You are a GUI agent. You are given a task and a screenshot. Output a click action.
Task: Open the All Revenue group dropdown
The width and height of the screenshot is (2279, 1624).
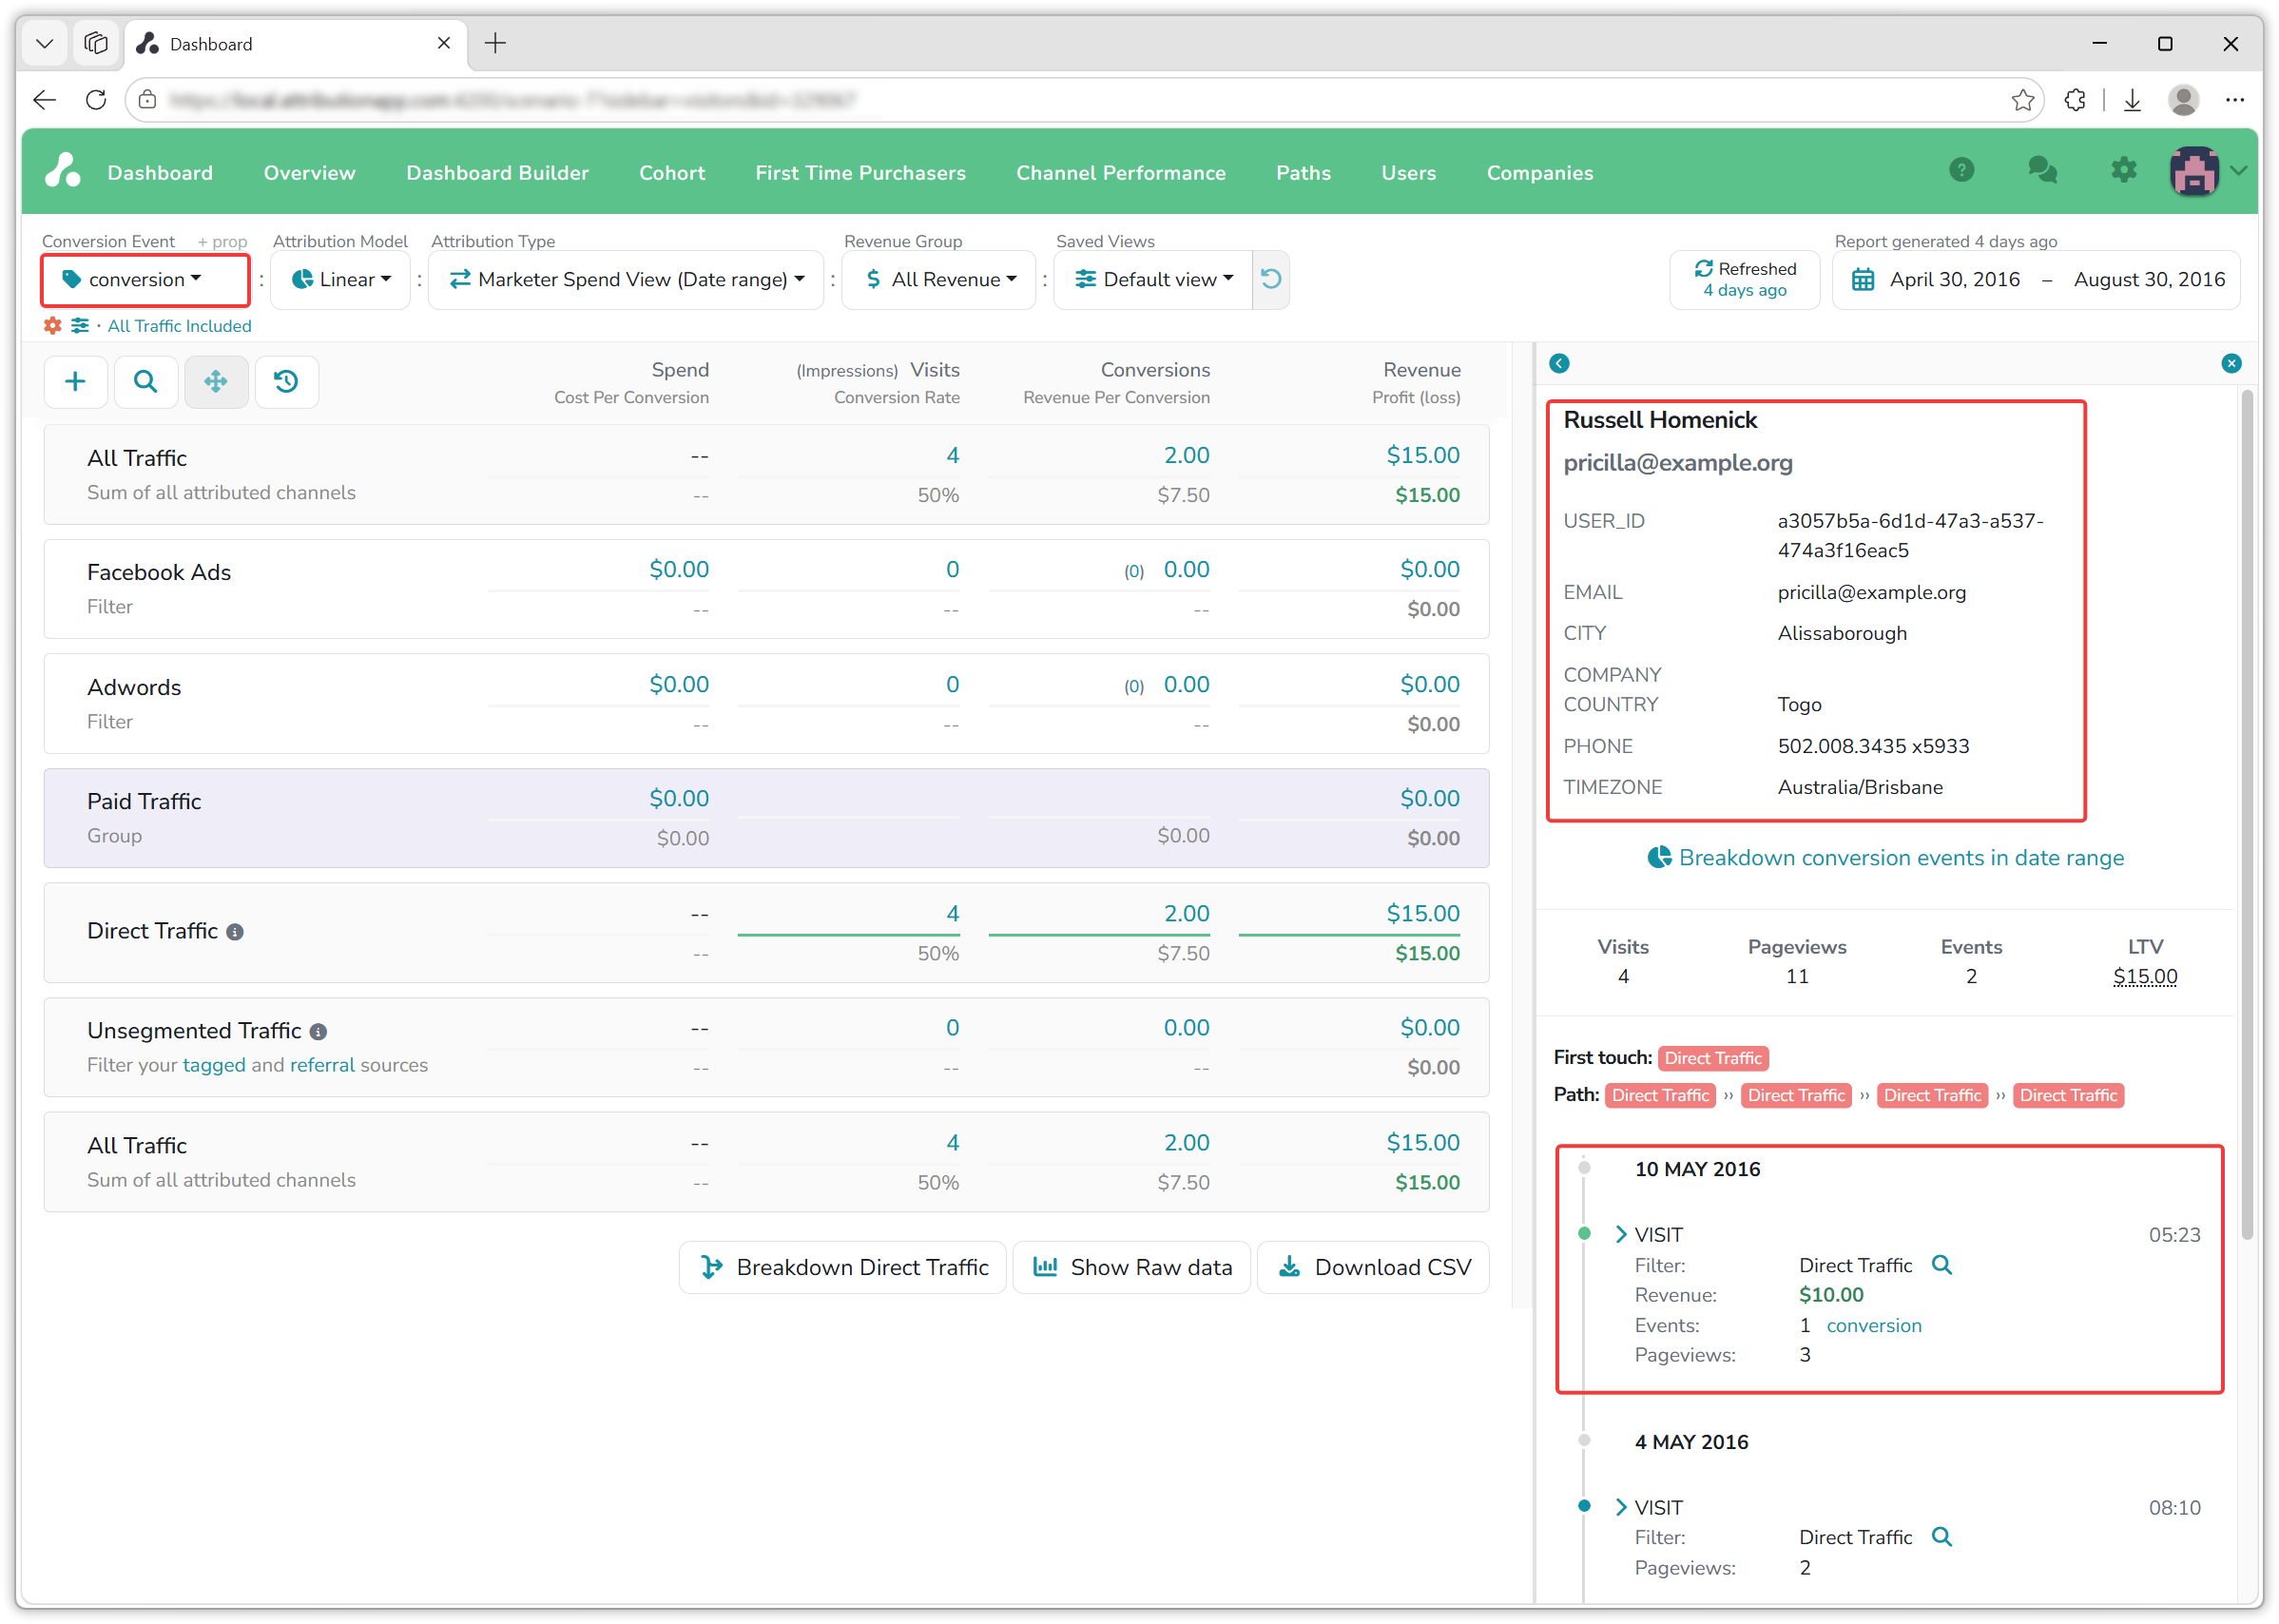pos(939,280)
